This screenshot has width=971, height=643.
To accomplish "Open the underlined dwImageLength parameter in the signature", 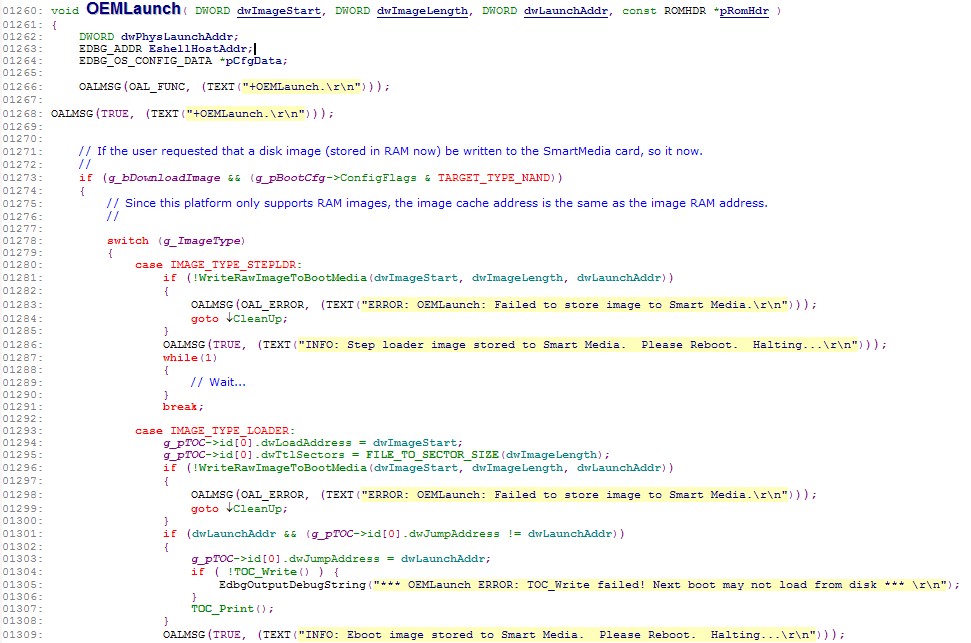I will click(422, 11).
